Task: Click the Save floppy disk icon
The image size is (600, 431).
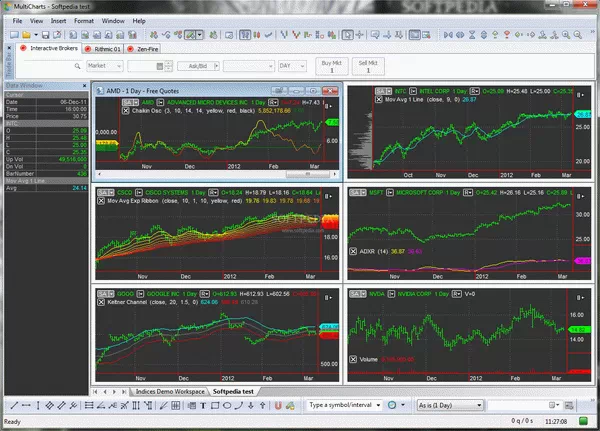Action: 46,35
